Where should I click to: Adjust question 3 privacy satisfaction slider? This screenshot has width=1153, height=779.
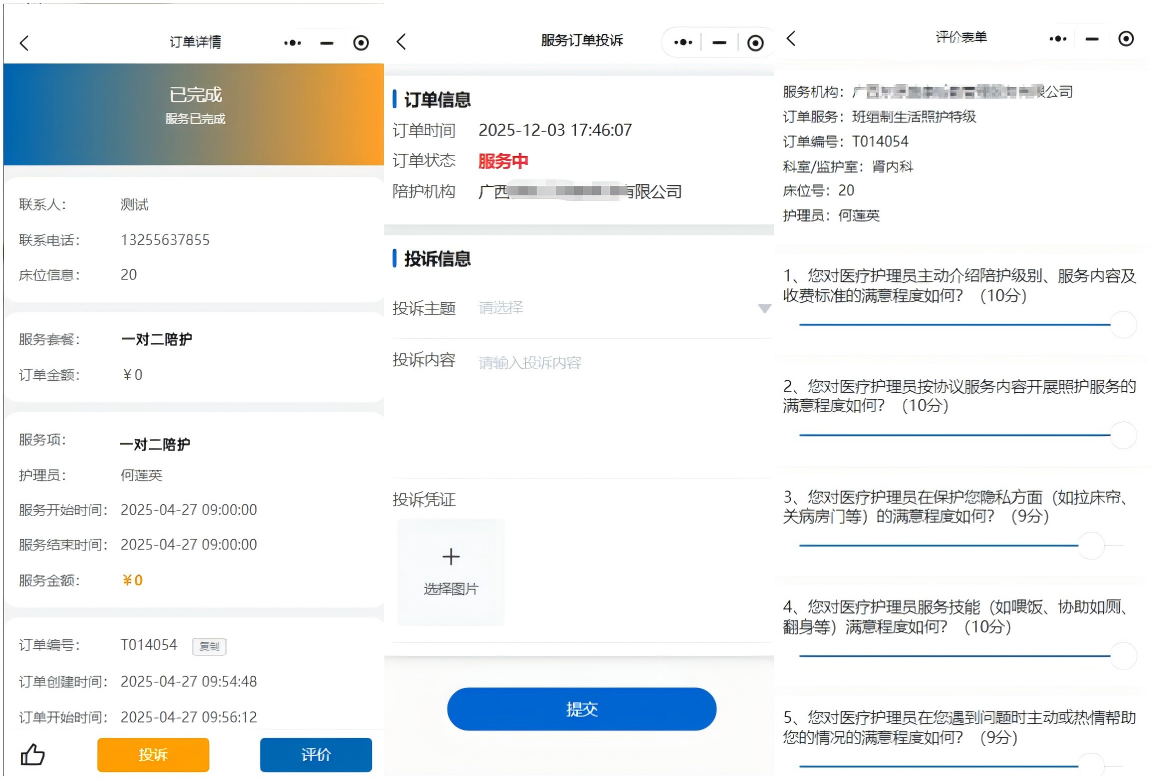coord(1091,545)
